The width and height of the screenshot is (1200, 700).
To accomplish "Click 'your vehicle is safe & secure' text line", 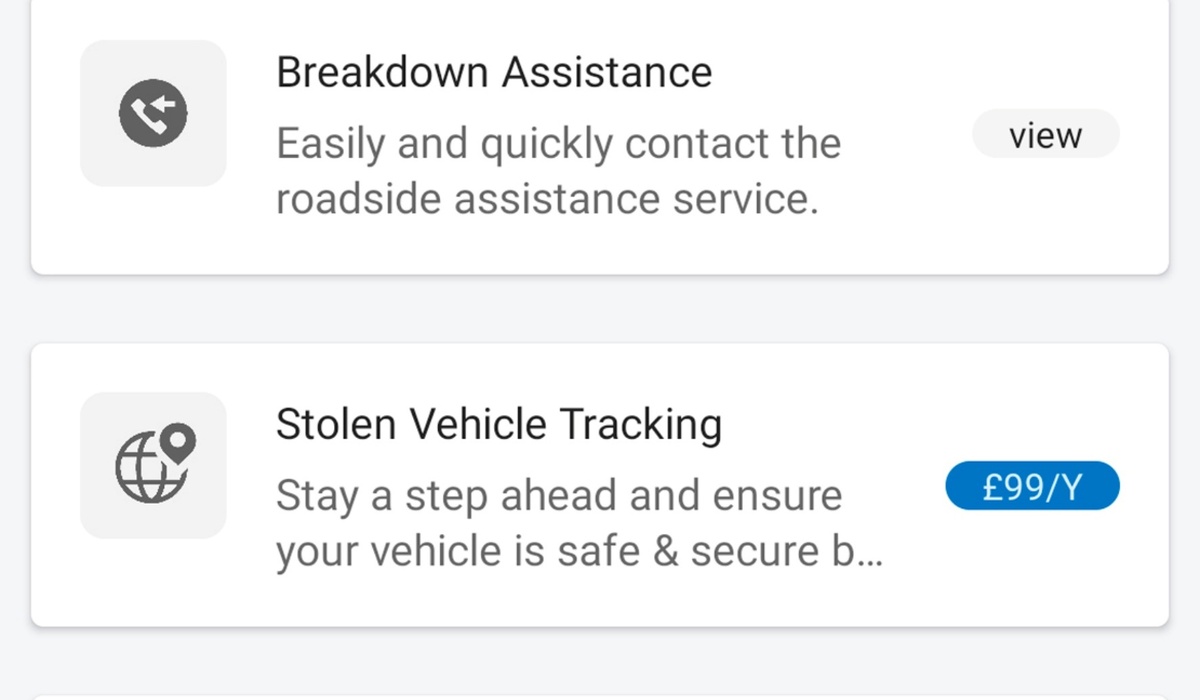I will tap(550, 551).
